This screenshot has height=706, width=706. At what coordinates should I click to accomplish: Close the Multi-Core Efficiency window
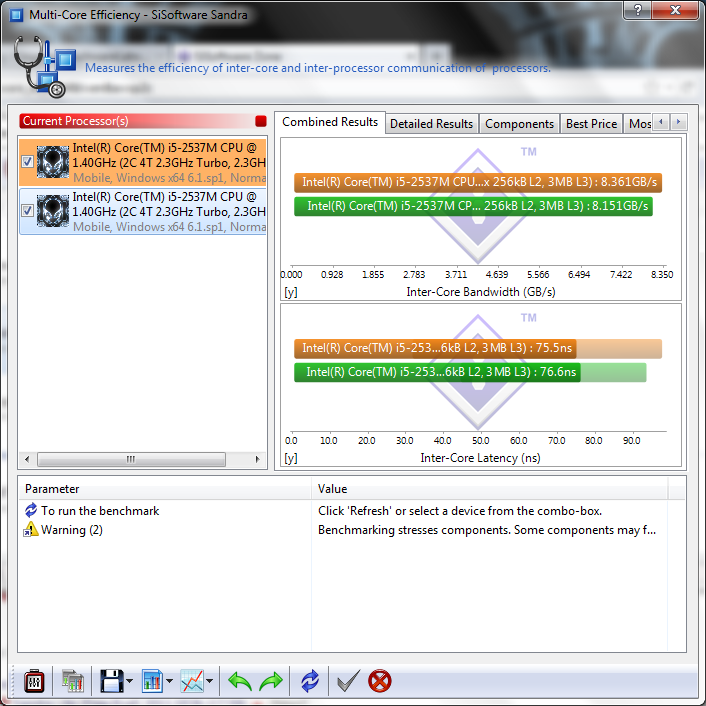(x=675, y=10)
